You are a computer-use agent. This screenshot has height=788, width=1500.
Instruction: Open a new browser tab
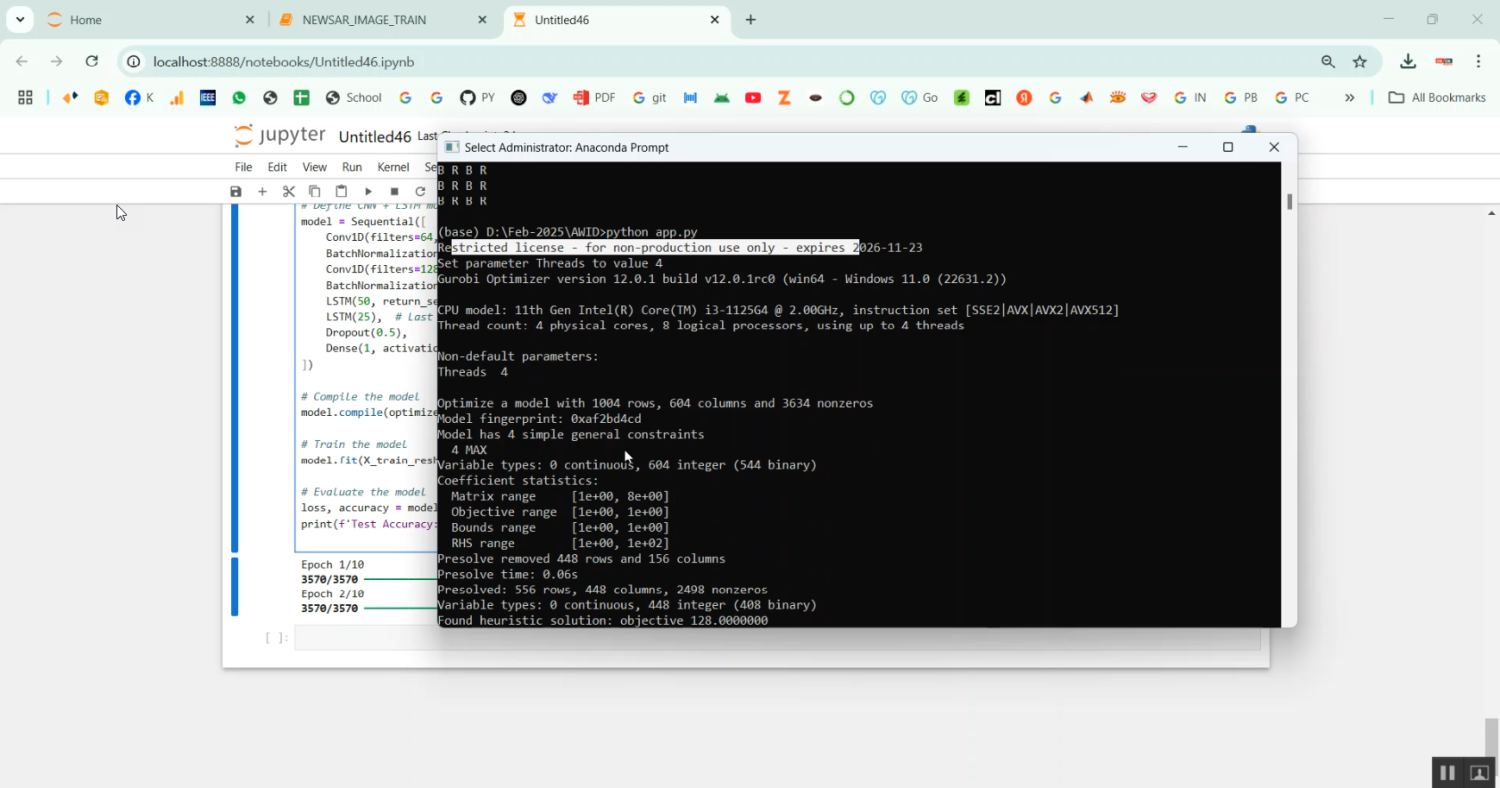(750, 19)
